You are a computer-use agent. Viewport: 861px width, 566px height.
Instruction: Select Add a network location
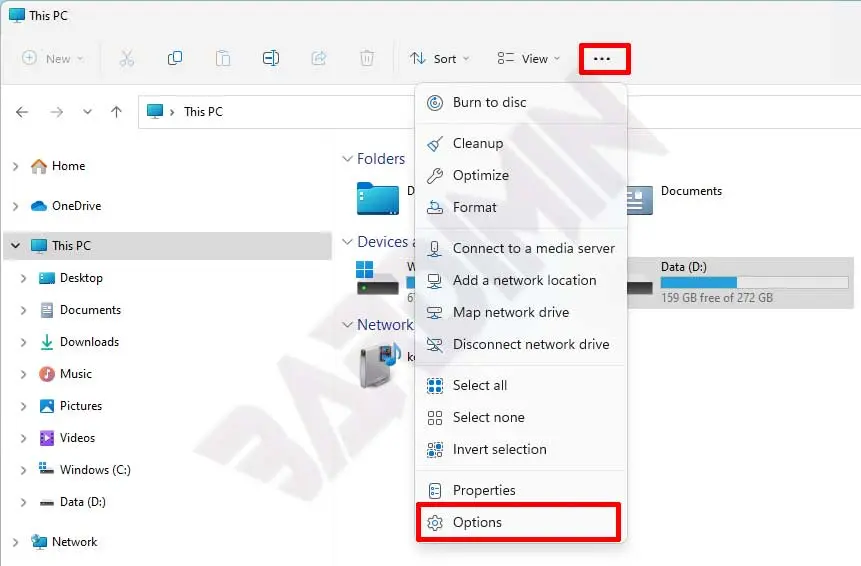click(521, 281)
